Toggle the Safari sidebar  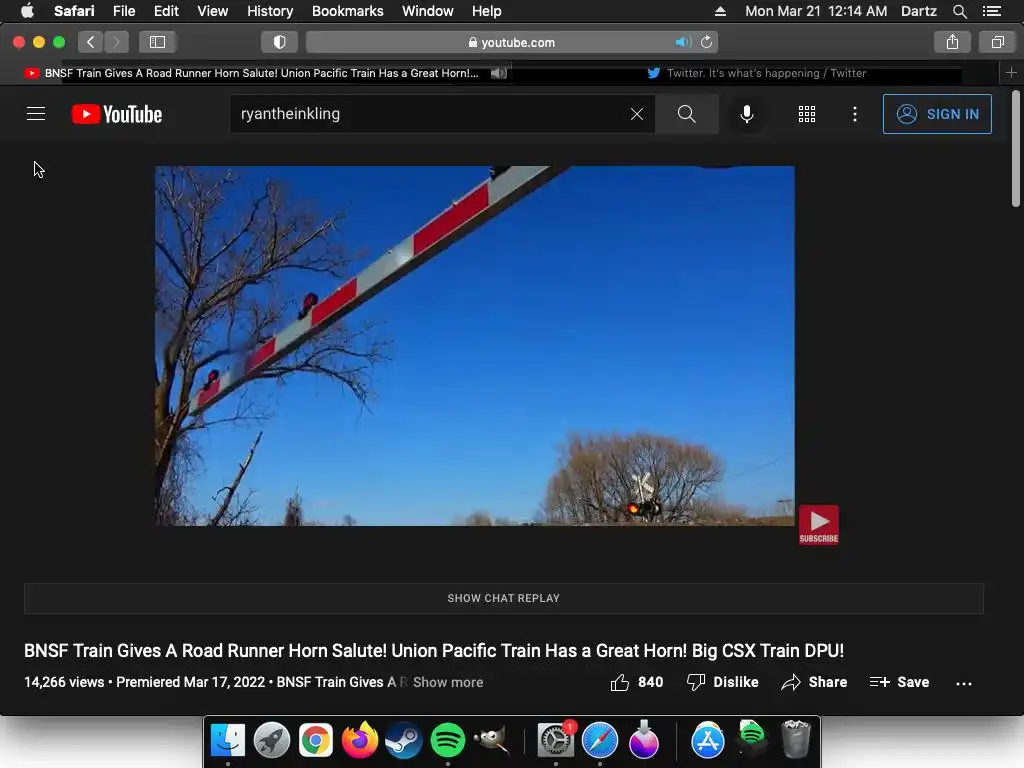click(x=157, y=42)
